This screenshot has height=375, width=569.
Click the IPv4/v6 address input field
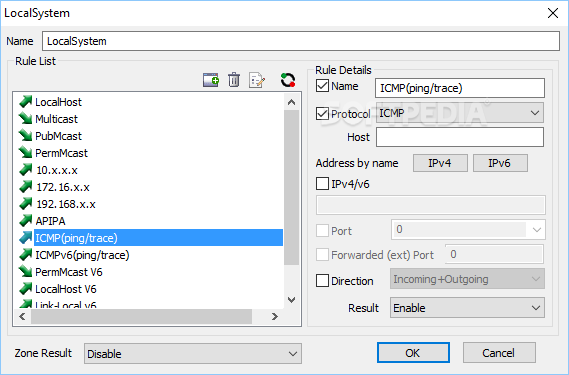(431, 205)
